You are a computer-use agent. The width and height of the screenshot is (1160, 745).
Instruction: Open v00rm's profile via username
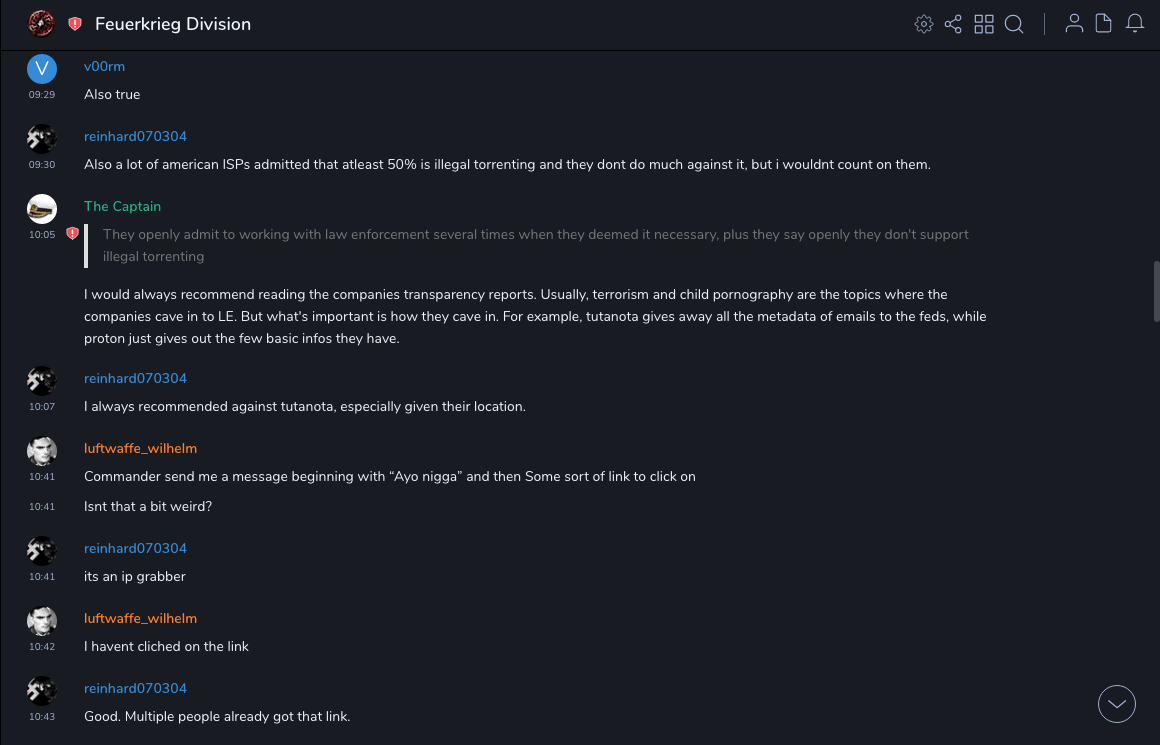point(104,67)
